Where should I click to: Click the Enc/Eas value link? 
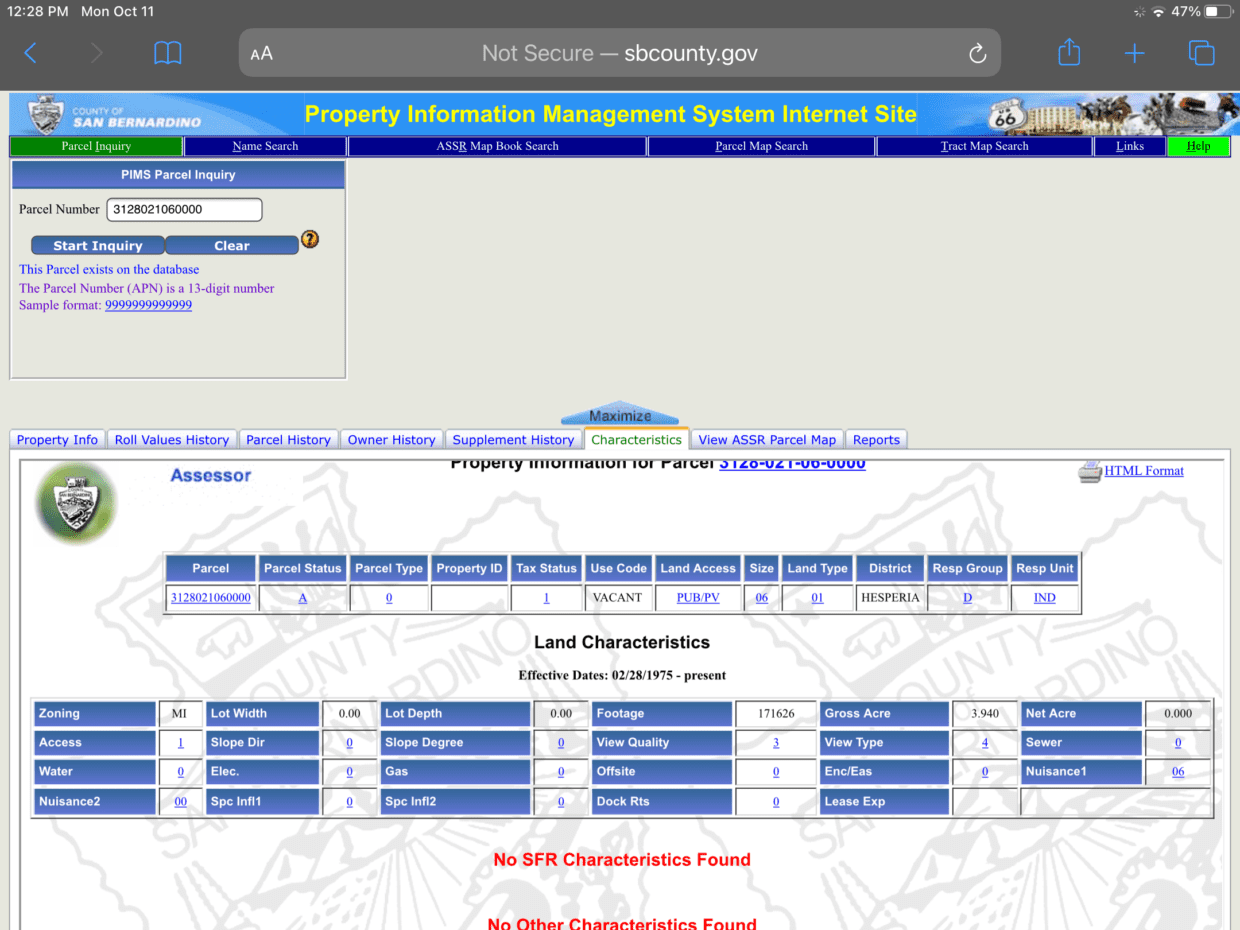pyautogui.click(x=985, y=772)
